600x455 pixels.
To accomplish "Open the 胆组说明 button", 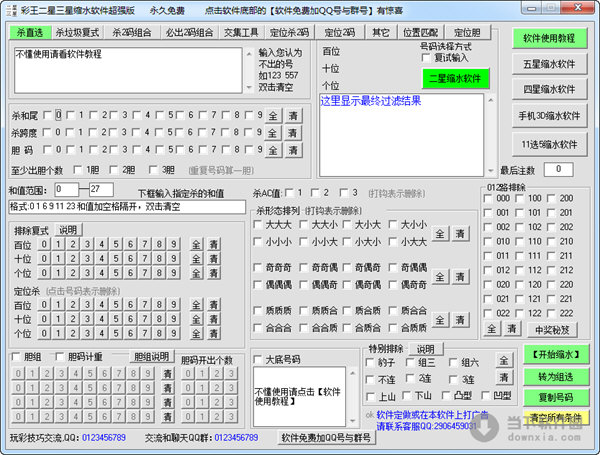I will coord(152,357).
